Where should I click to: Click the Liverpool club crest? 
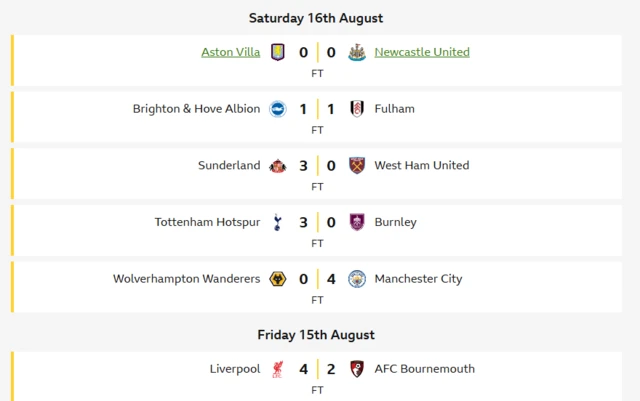click(278, 369)
